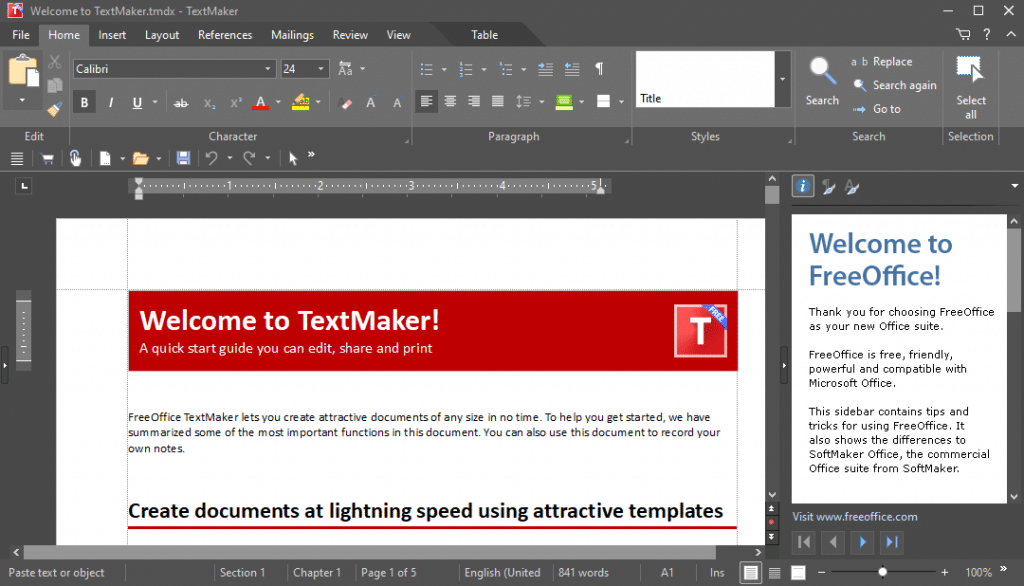This screenshot has height=586, width=1024.
Task: Clear character formatting with eraser icon
Action: point(345,103)
